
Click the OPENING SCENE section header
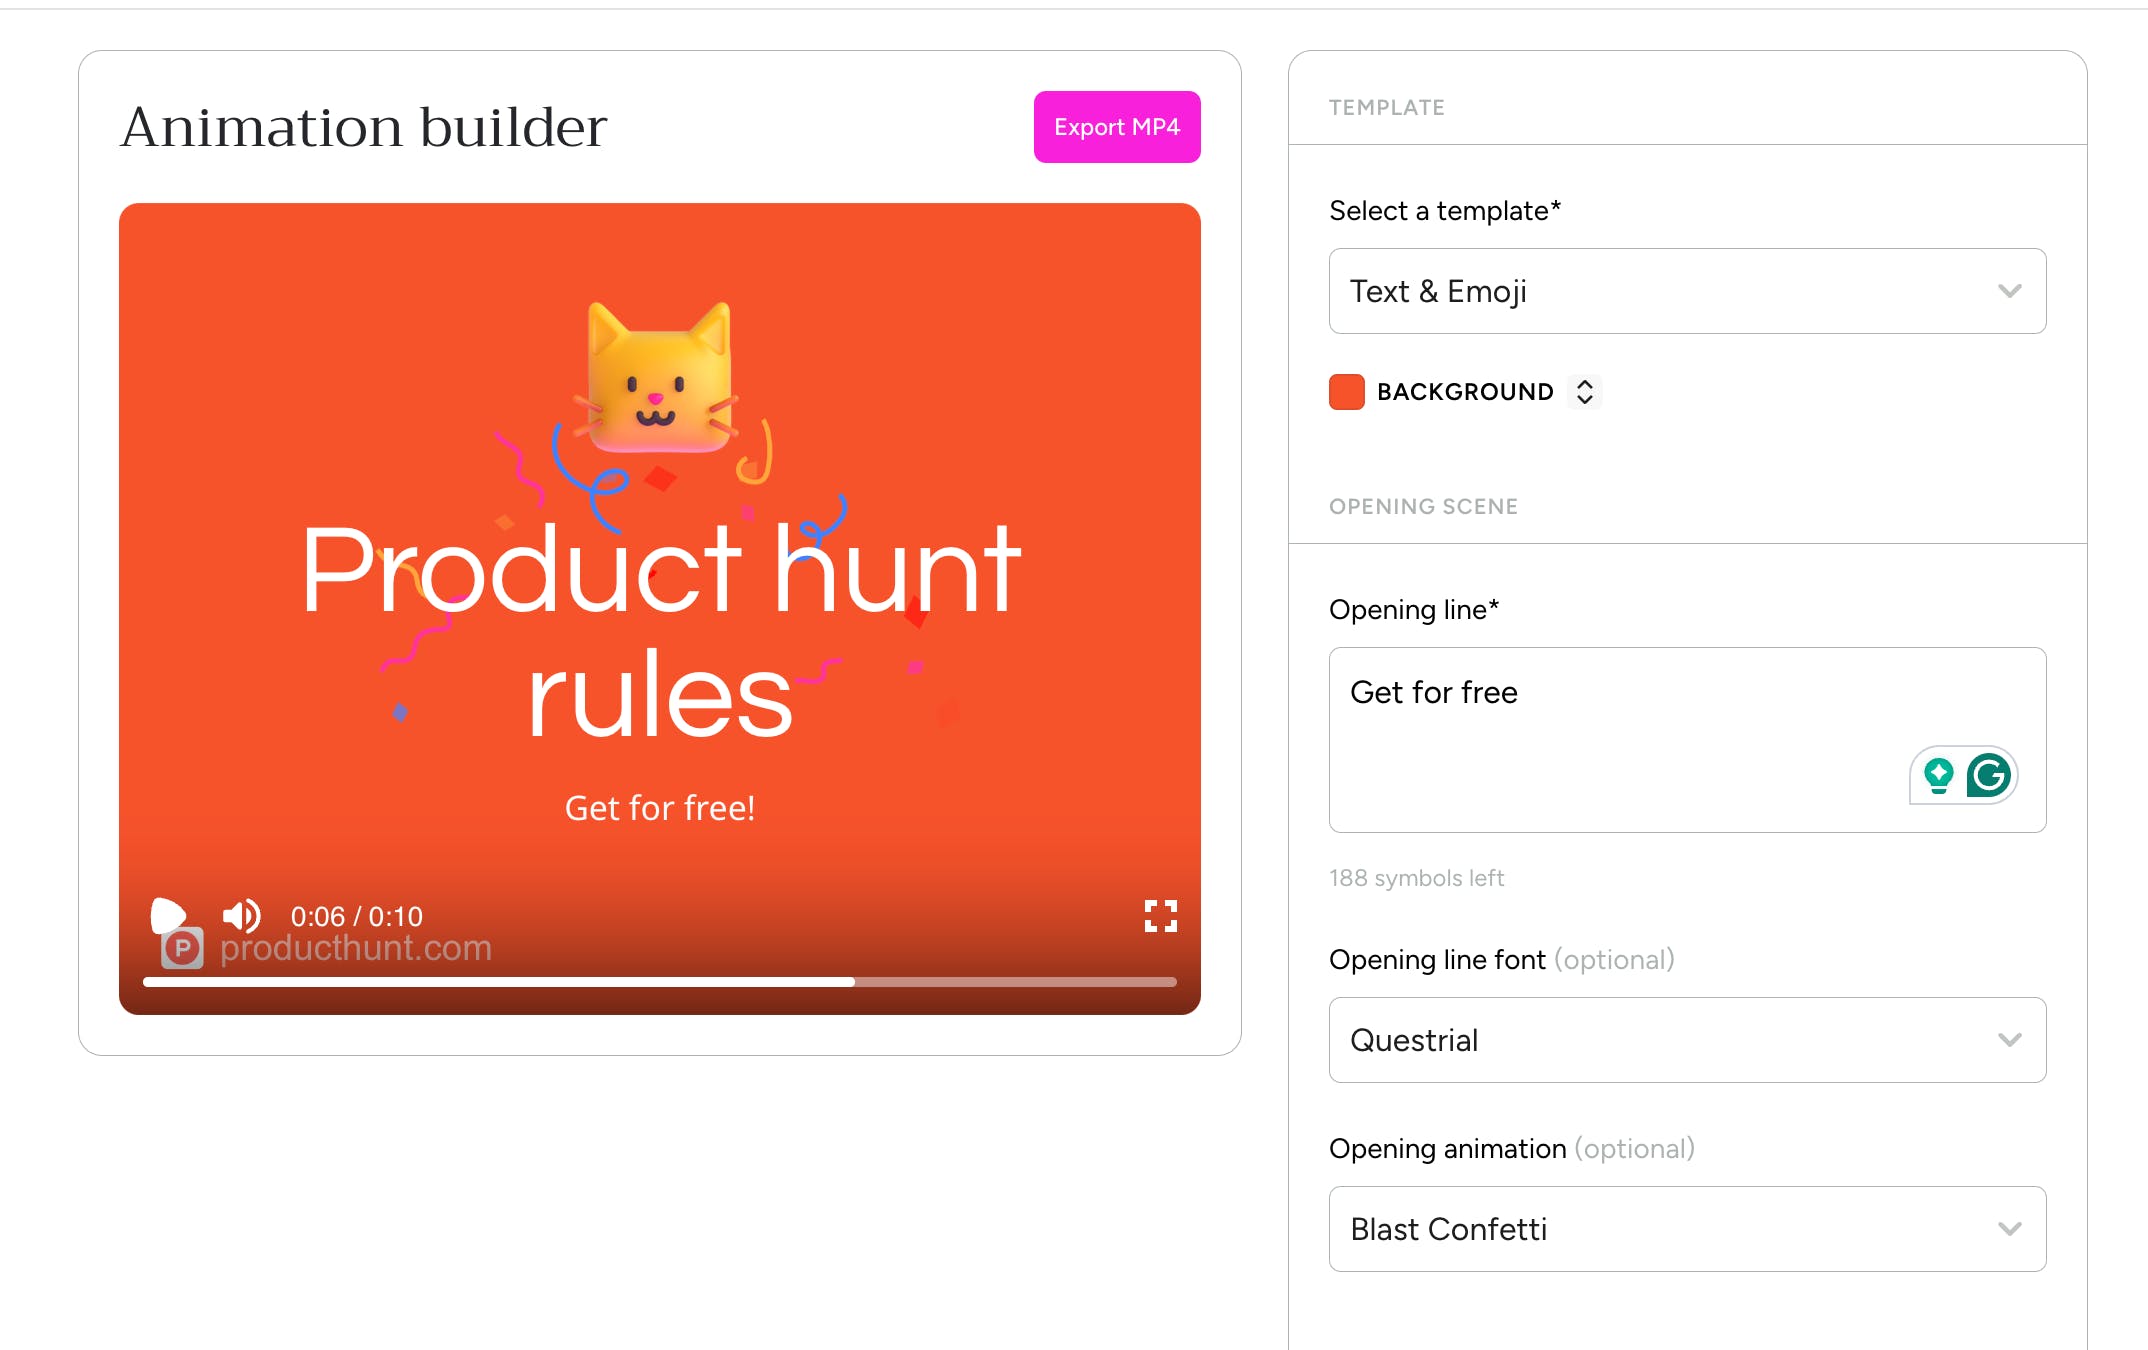(x=1423, y=507)
